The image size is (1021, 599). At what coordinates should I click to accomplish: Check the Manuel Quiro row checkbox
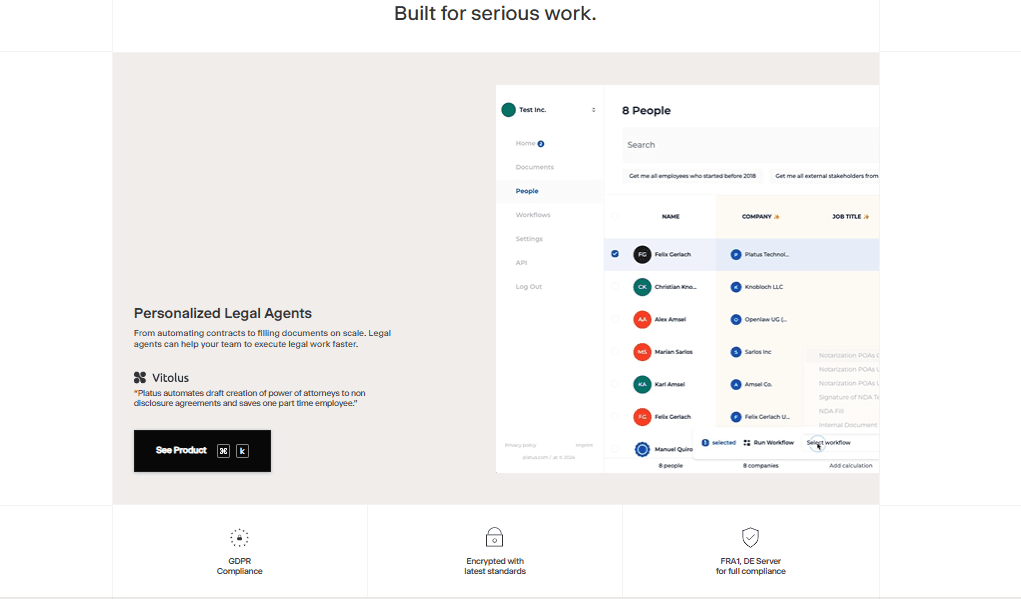point(615,449)
